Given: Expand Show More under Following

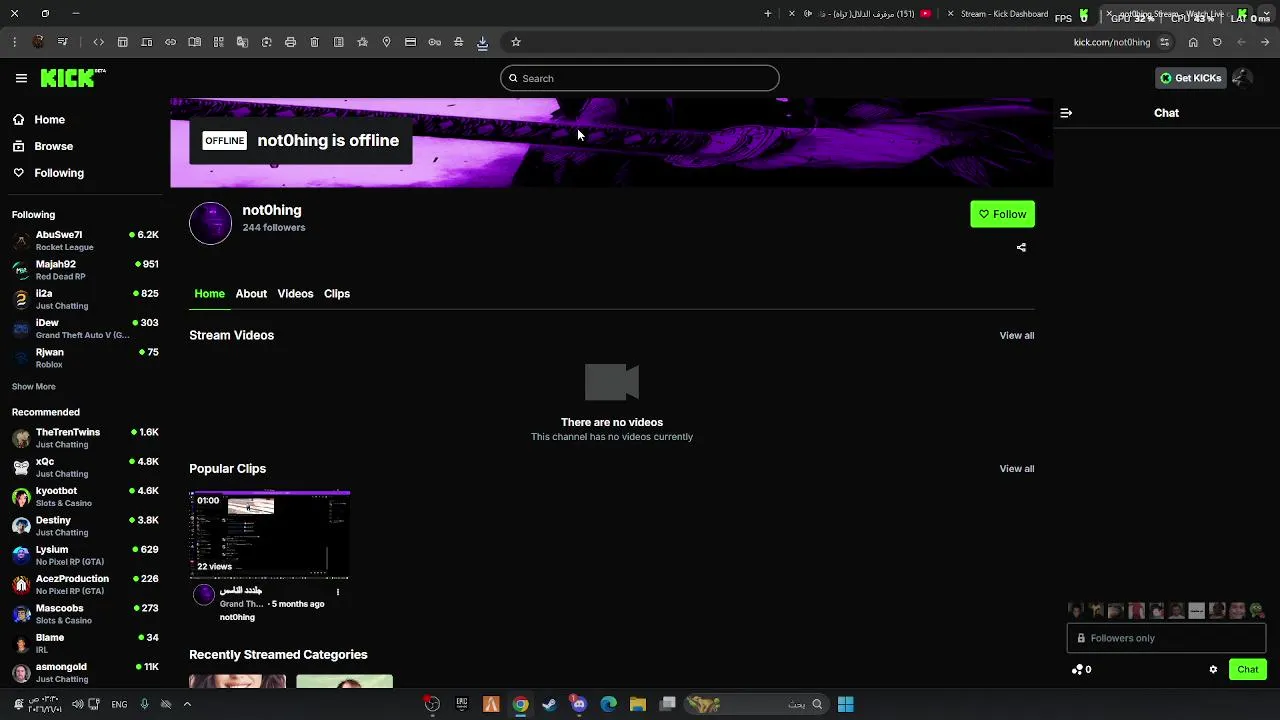Looking at the screenshot, I should click(33, 386).
